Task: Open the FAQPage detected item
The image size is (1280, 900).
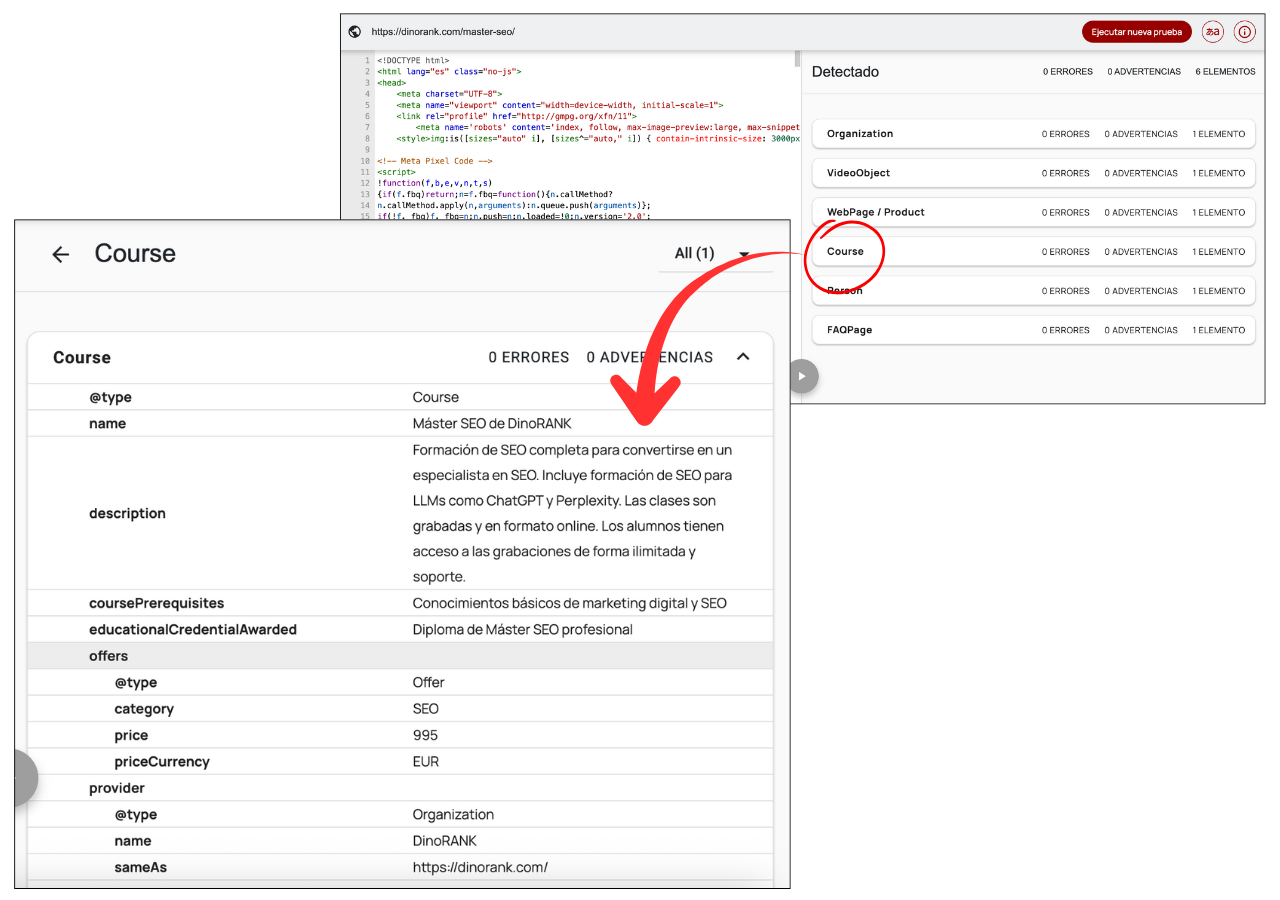Action: pyautogui.click(x=1032, y=330)
